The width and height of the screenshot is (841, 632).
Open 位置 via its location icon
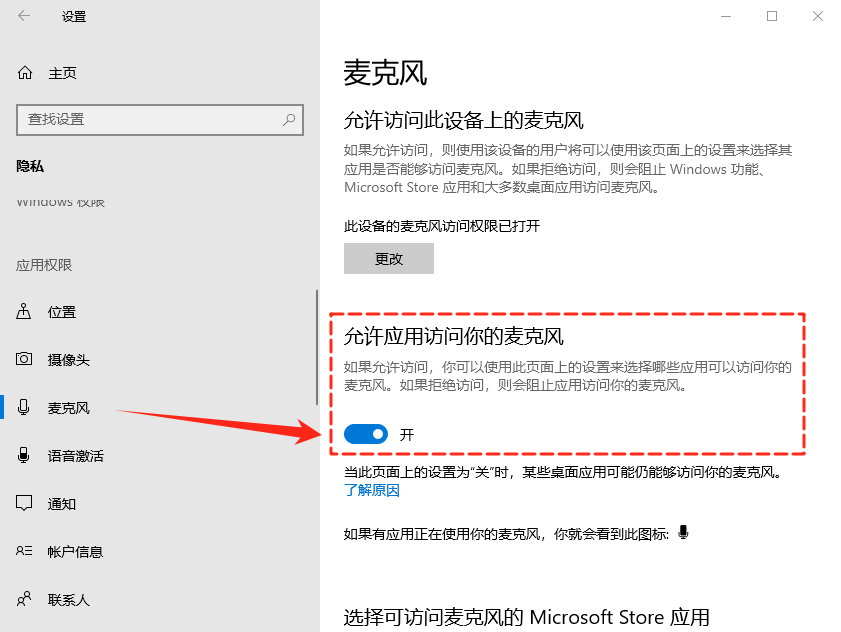(24, 312)
